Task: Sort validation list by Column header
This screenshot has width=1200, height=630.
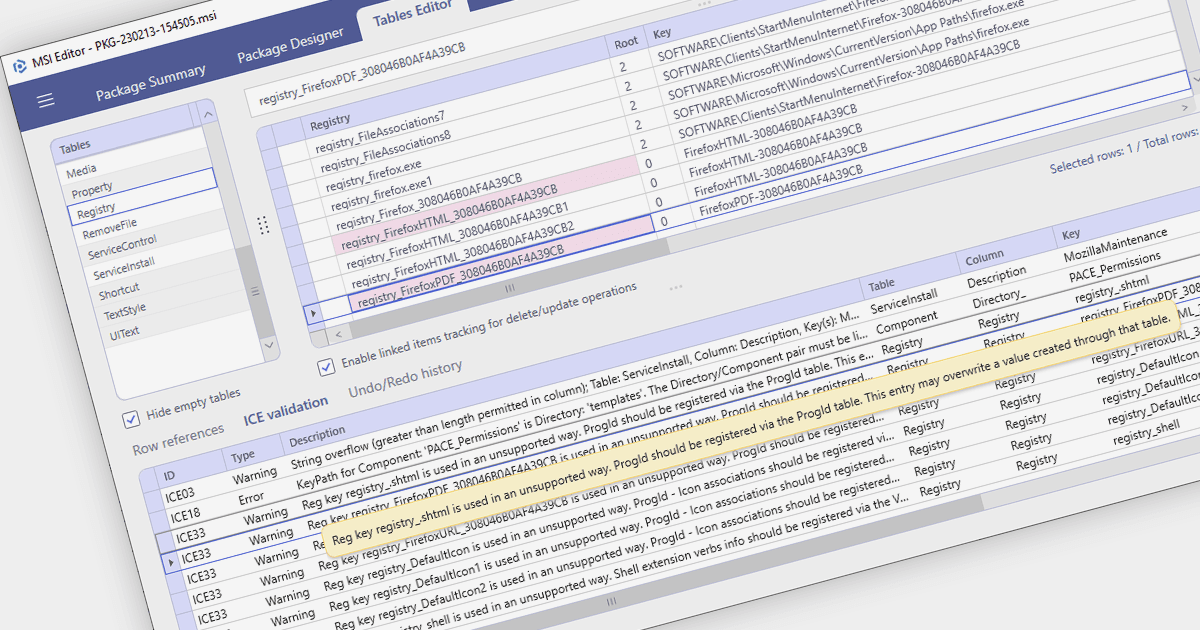Action: pos(985,257)
